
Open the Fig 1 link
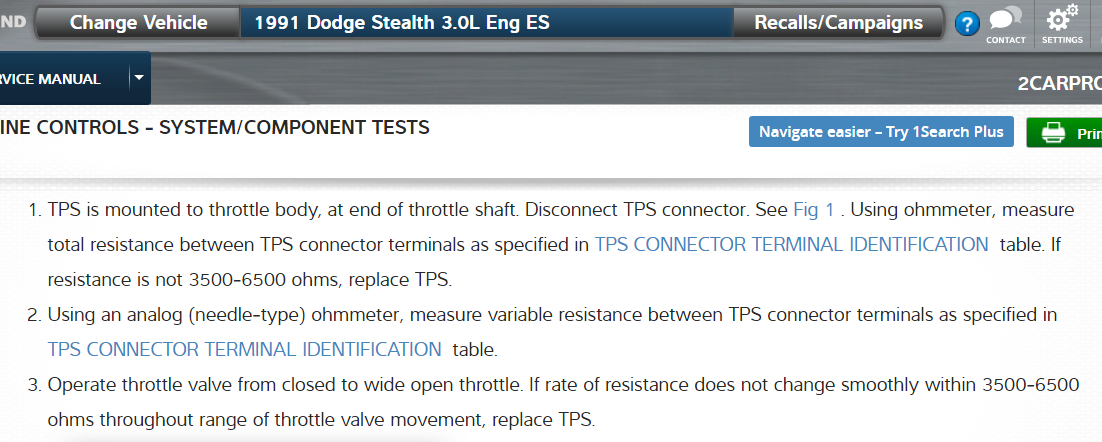tap(813, 210)
